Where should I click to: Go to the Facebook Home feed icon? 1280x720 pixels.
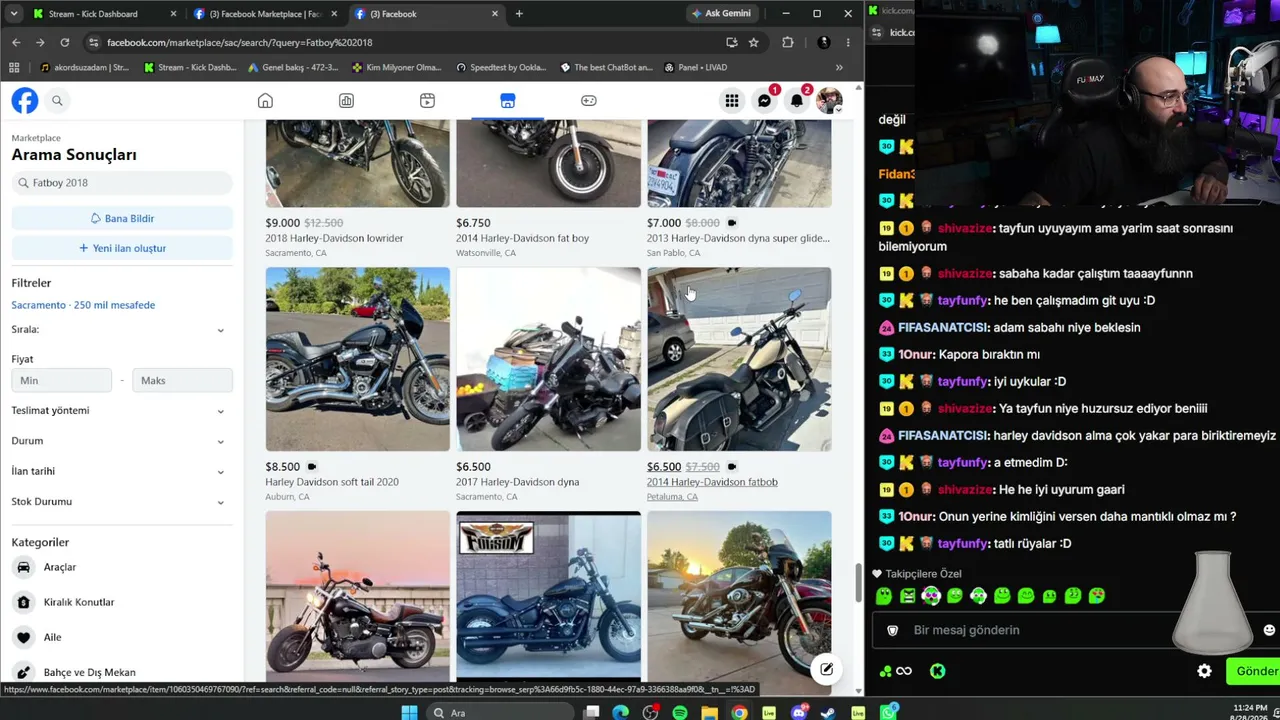tap(265, 101)
